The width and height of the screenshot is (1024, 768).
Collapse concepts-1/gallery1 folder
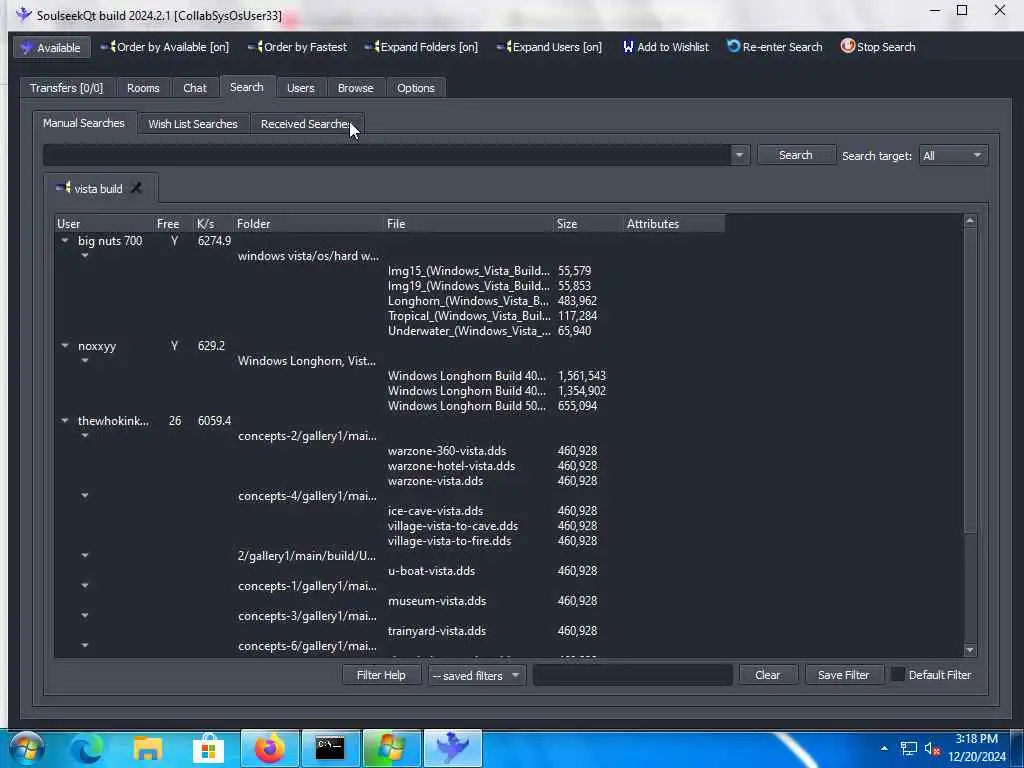[x=85, y=586]
